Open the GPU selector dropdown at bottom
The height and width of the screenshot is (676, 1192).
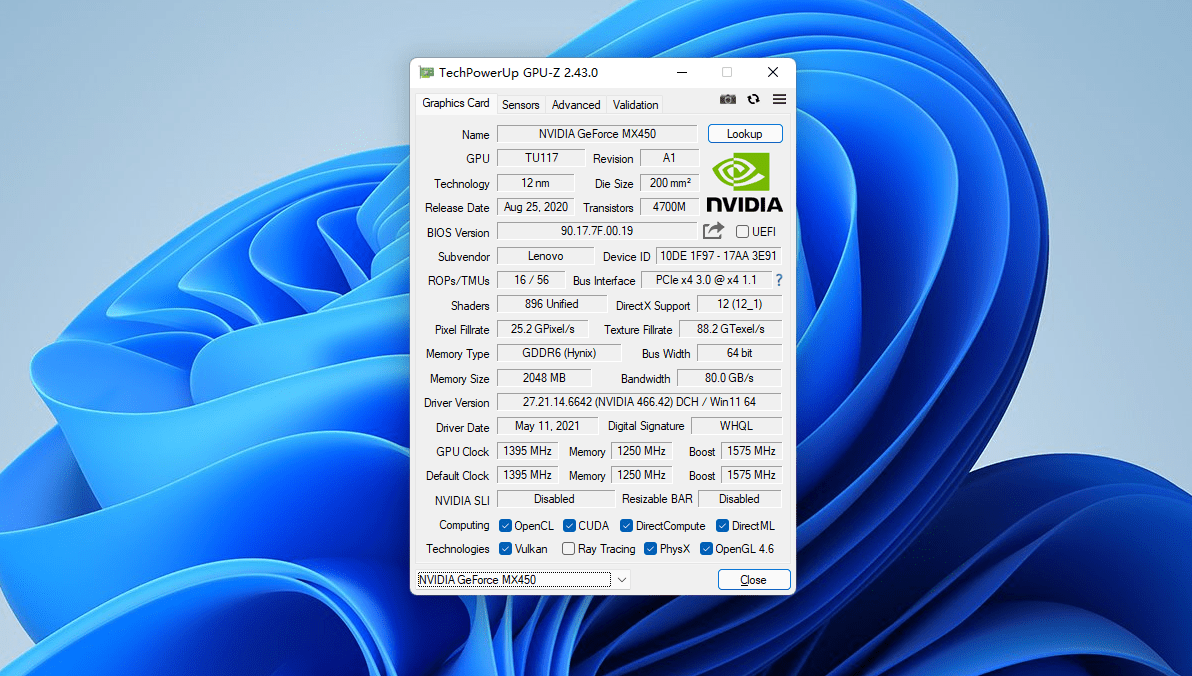point(621,579)
